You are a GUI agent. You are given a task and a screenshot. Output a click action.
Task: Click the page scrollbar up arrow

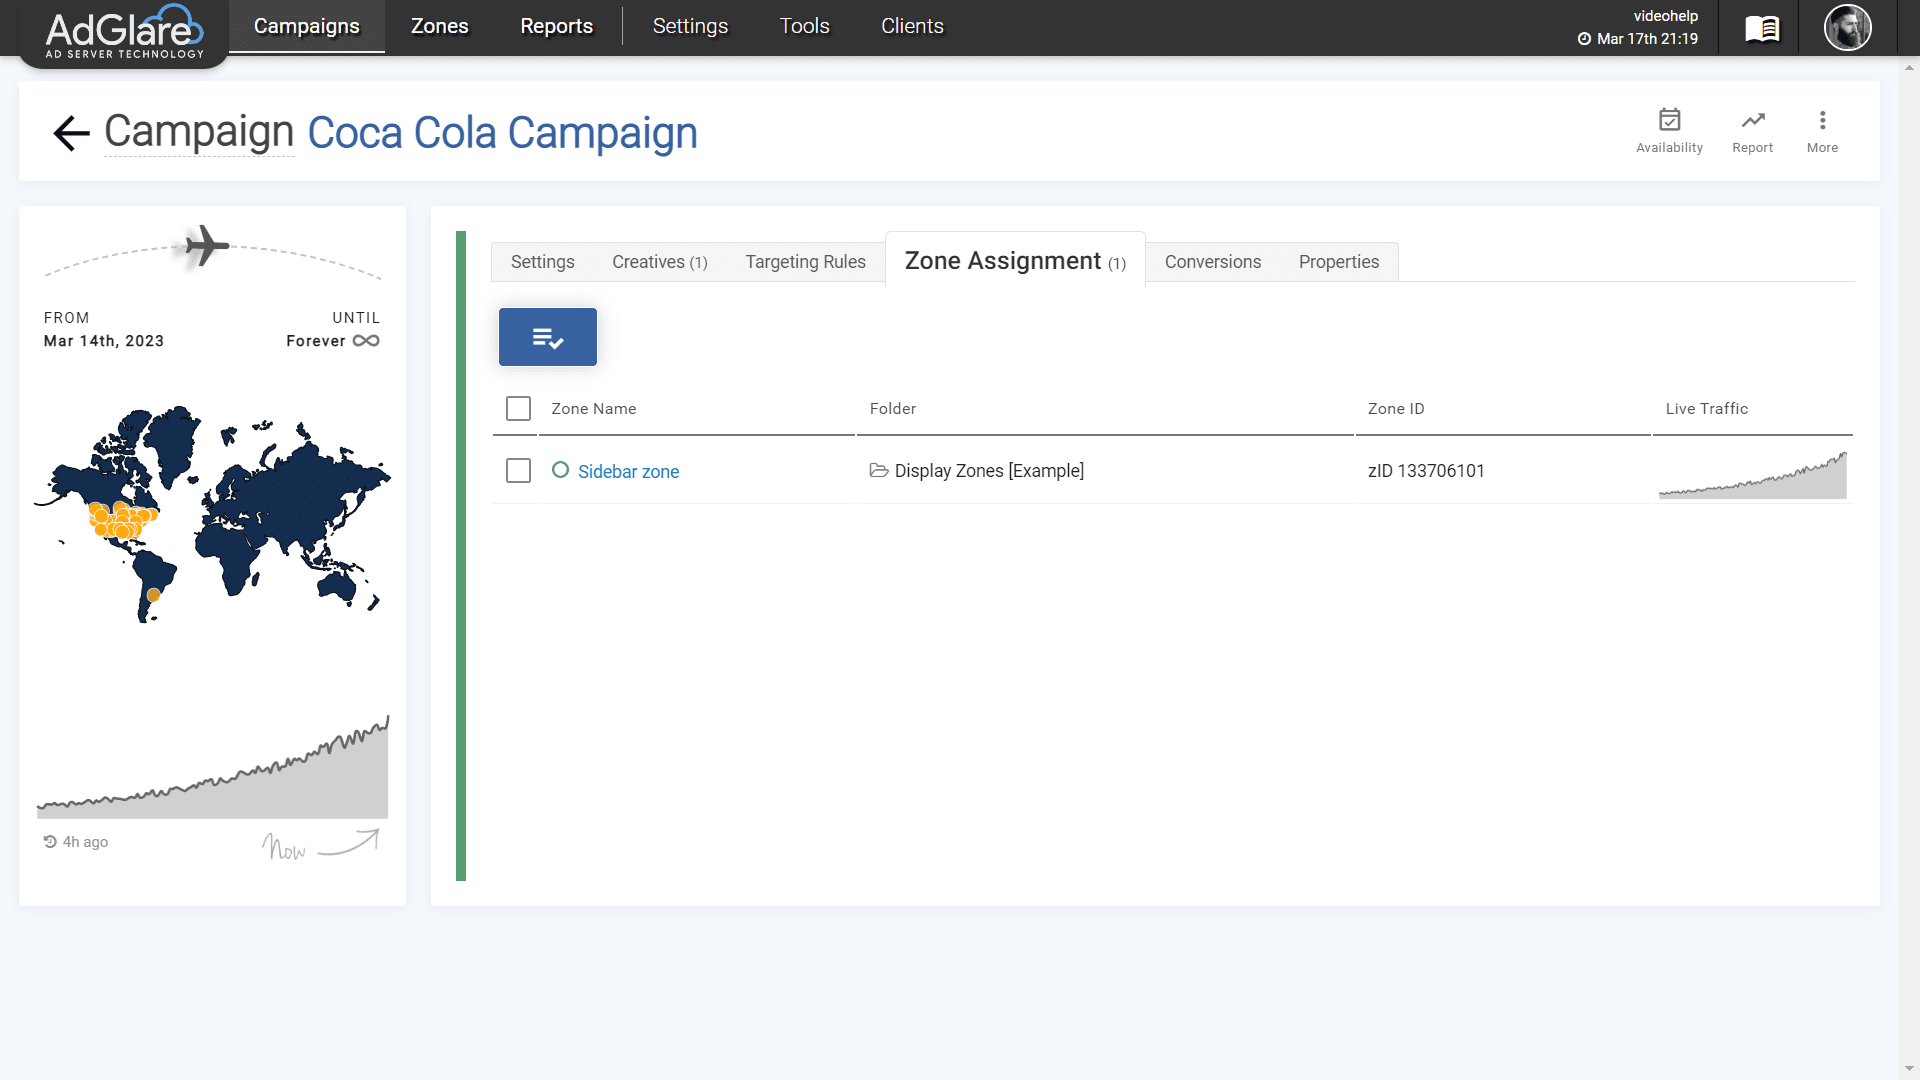click(1909, 68)
